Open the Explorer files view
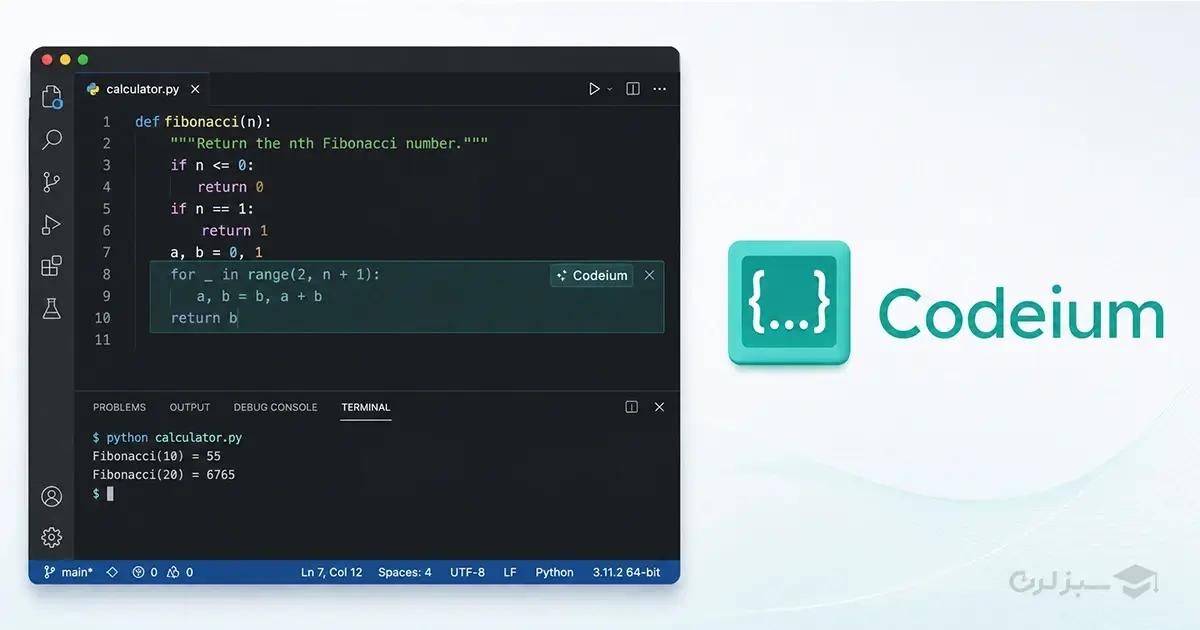 (x=52, y=97)
